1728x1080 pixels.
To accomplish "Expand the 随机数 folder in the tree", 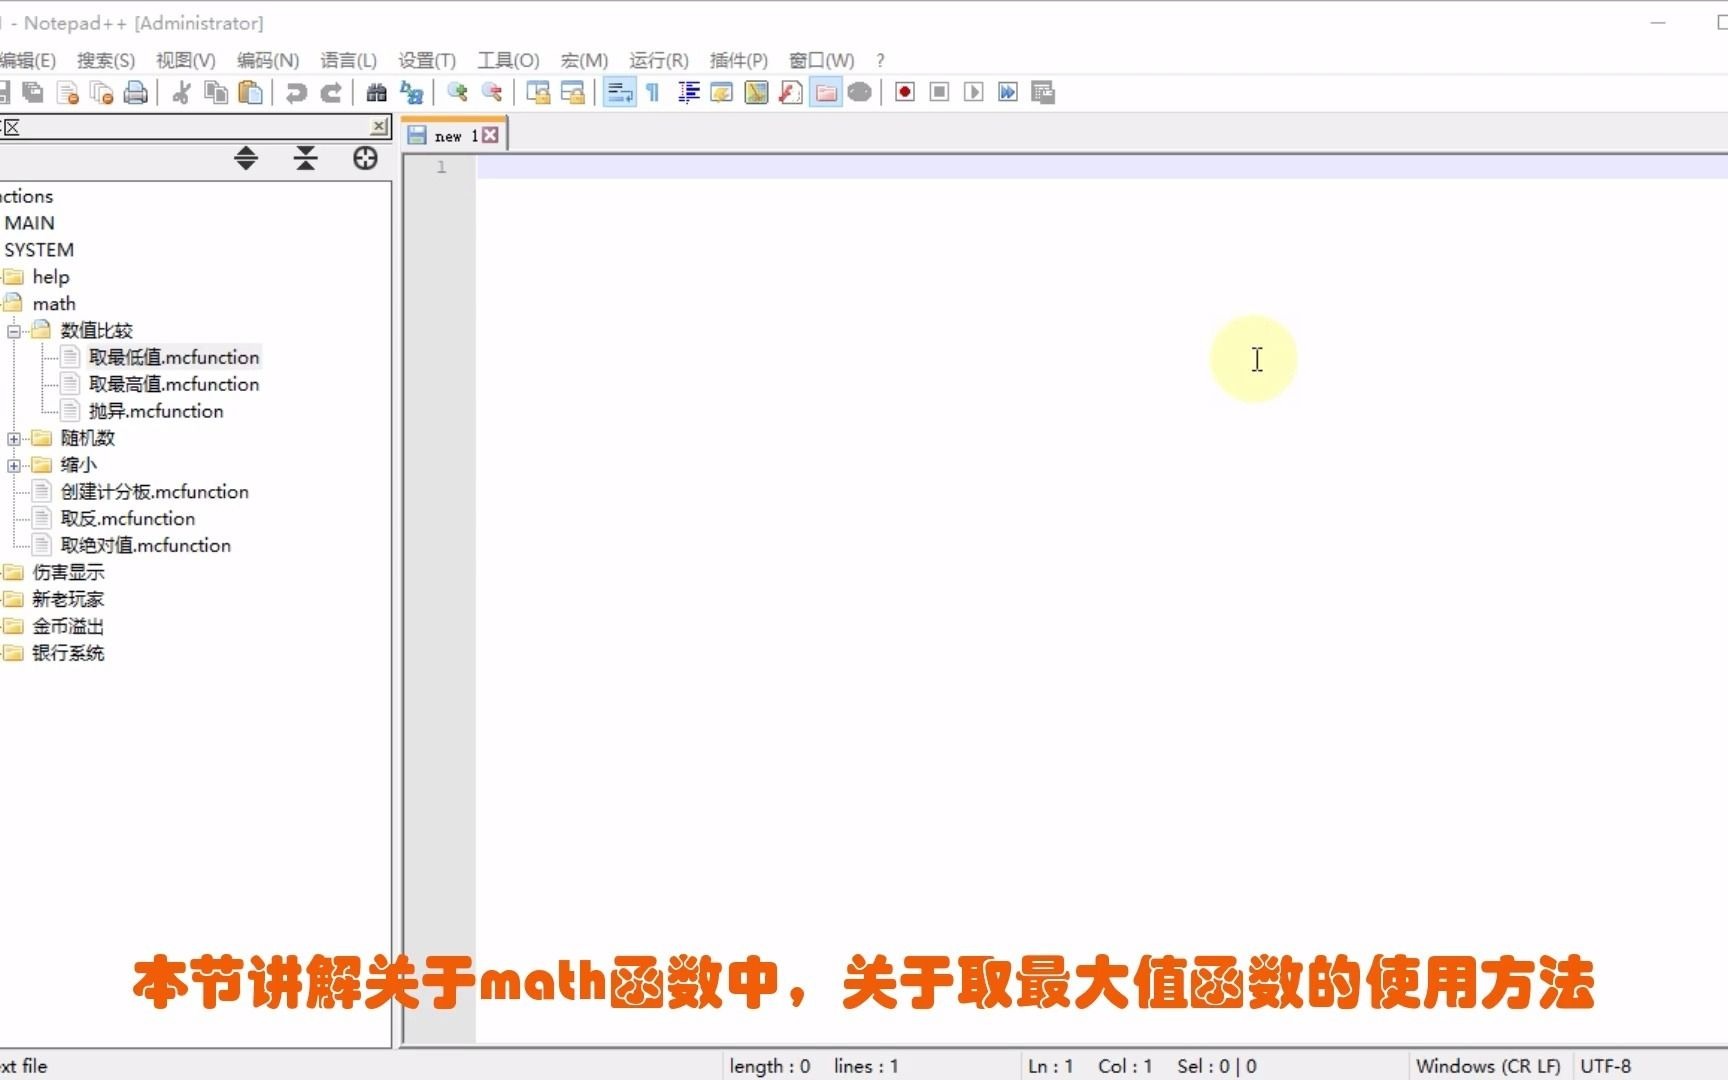I will click(13, 438).
